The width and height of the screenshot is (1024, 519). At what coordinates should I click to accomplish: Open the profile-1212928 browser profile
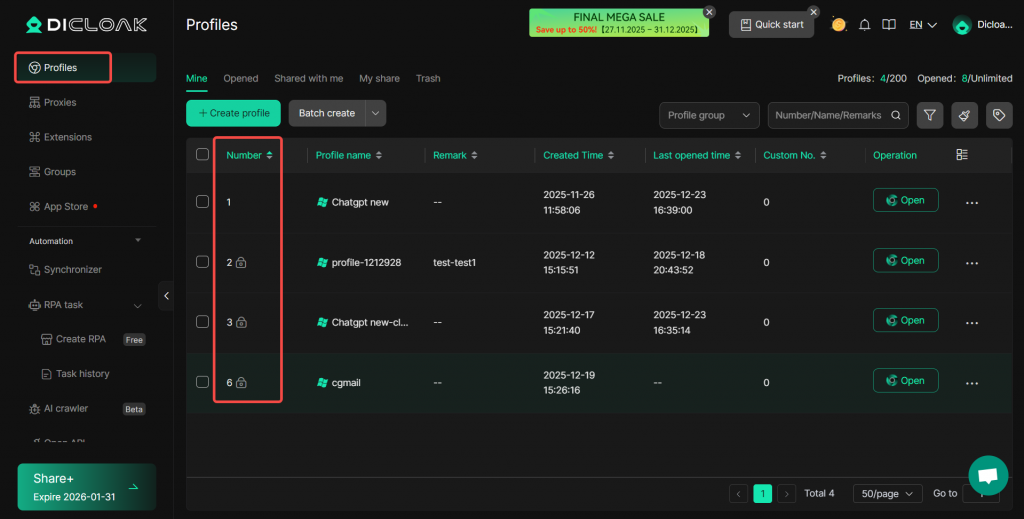(905, 260)
